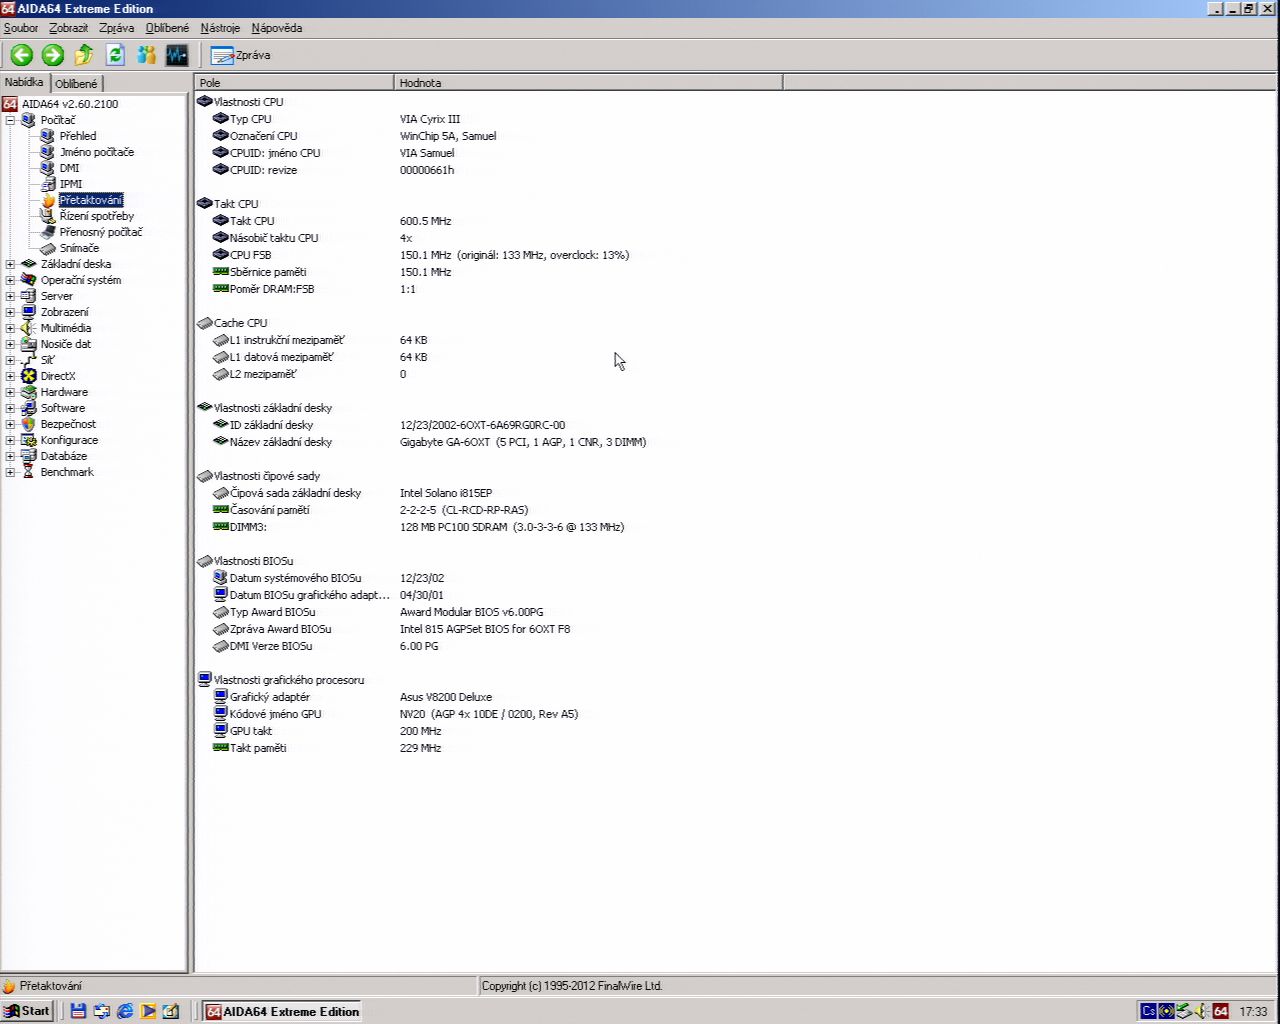Click the Vlastnosti CPU group icon
The height and width of the screenshot is (1024, 1280).
(205, 101)
